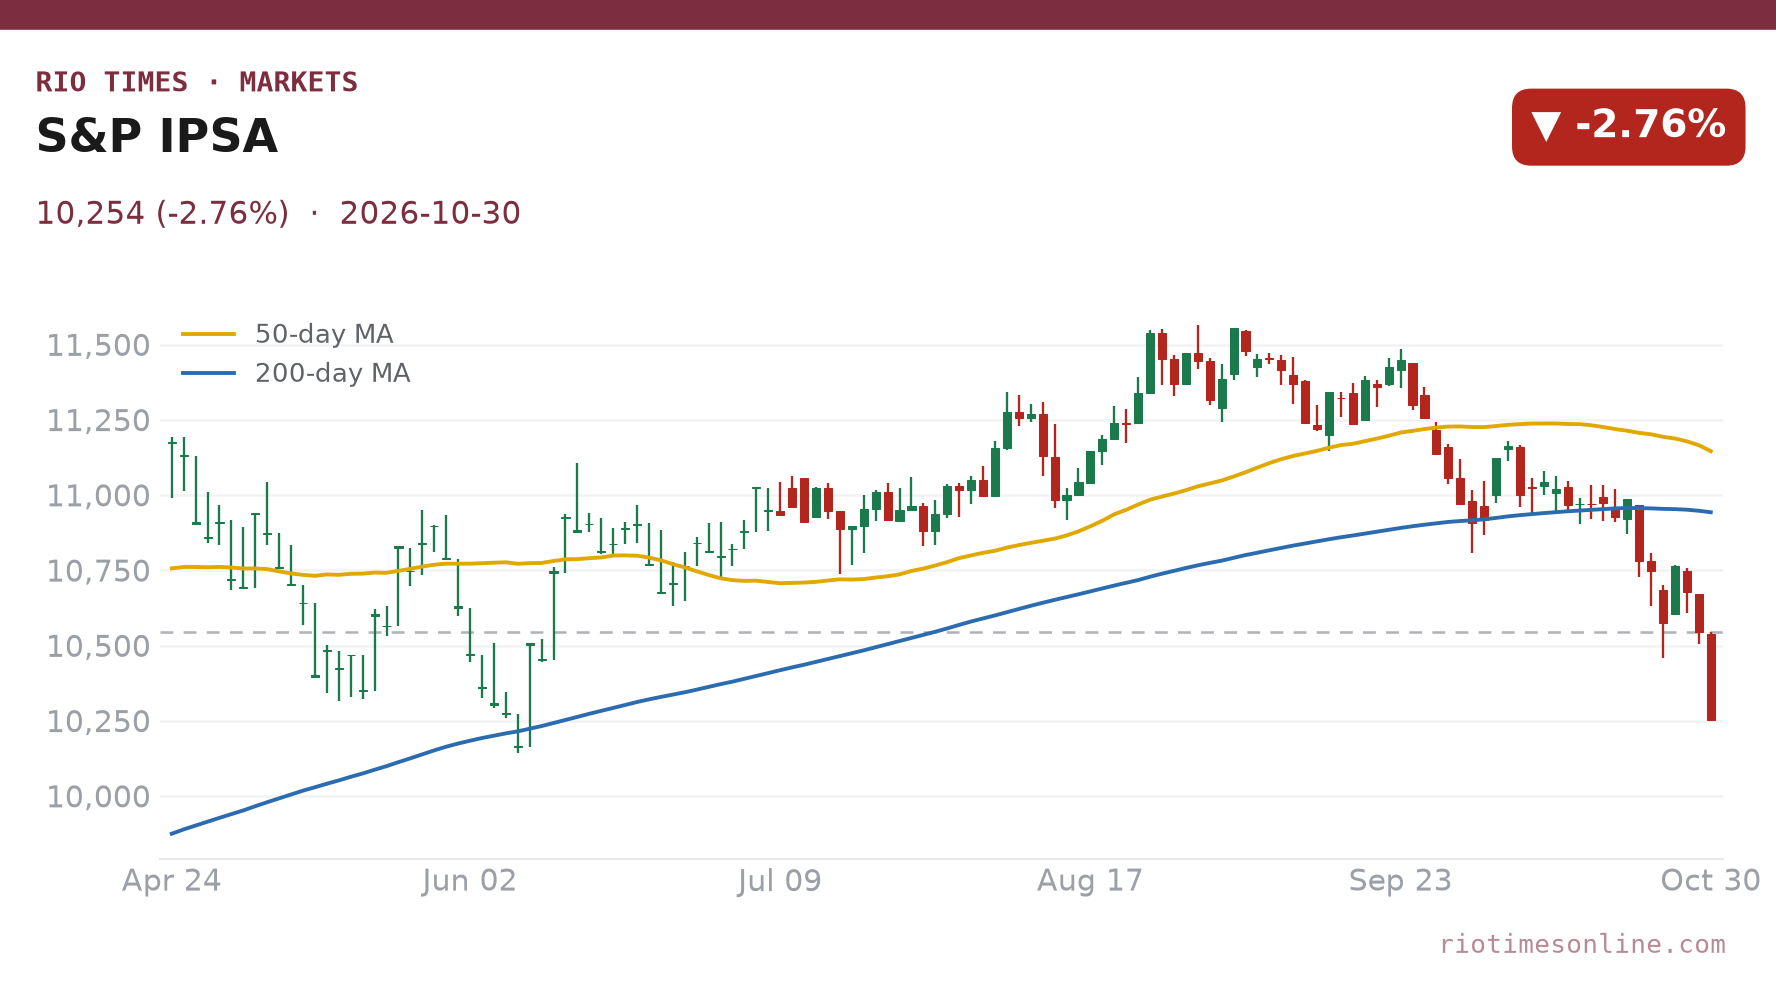Click the 10,500 y-axis label
The height and width of the screenshot is (999, 1776).
[x=98, y=646]
